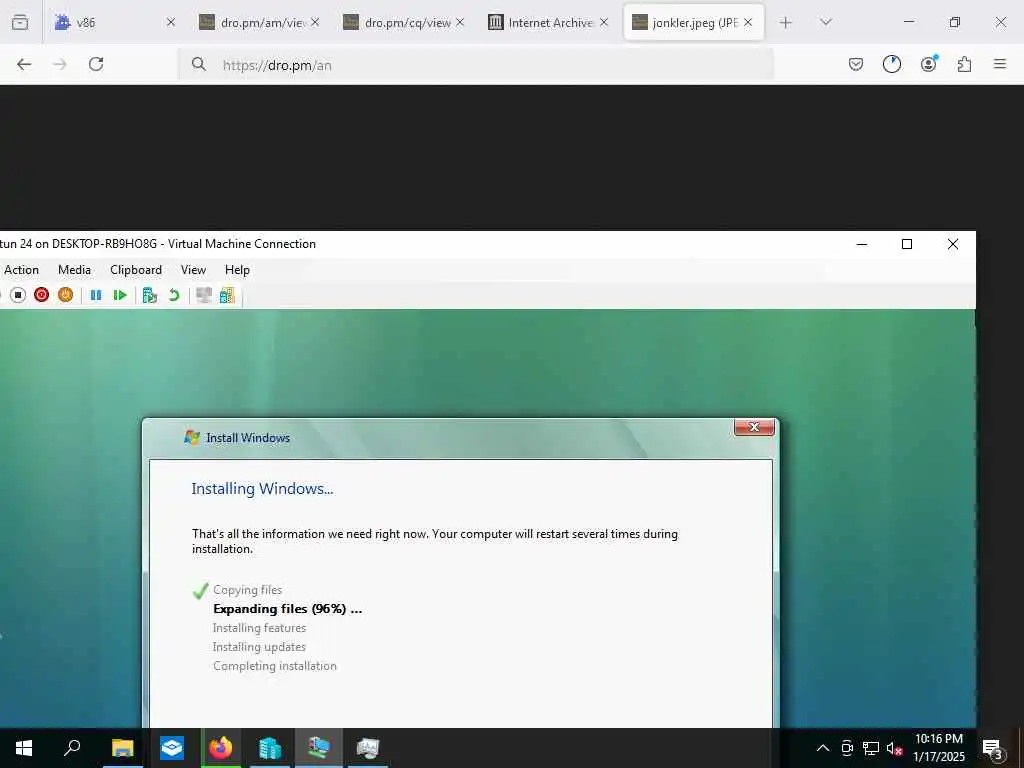1024x768 pixels.
Task: Close the Internet Archive tab
Action: pyautogui.click(x=604, y=22)
